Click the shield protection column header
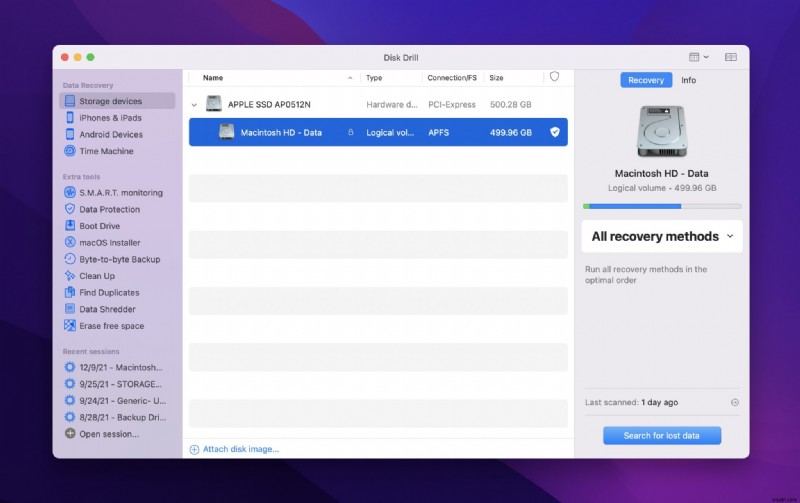This screenshot has height=503, width=800. point(555,77)
